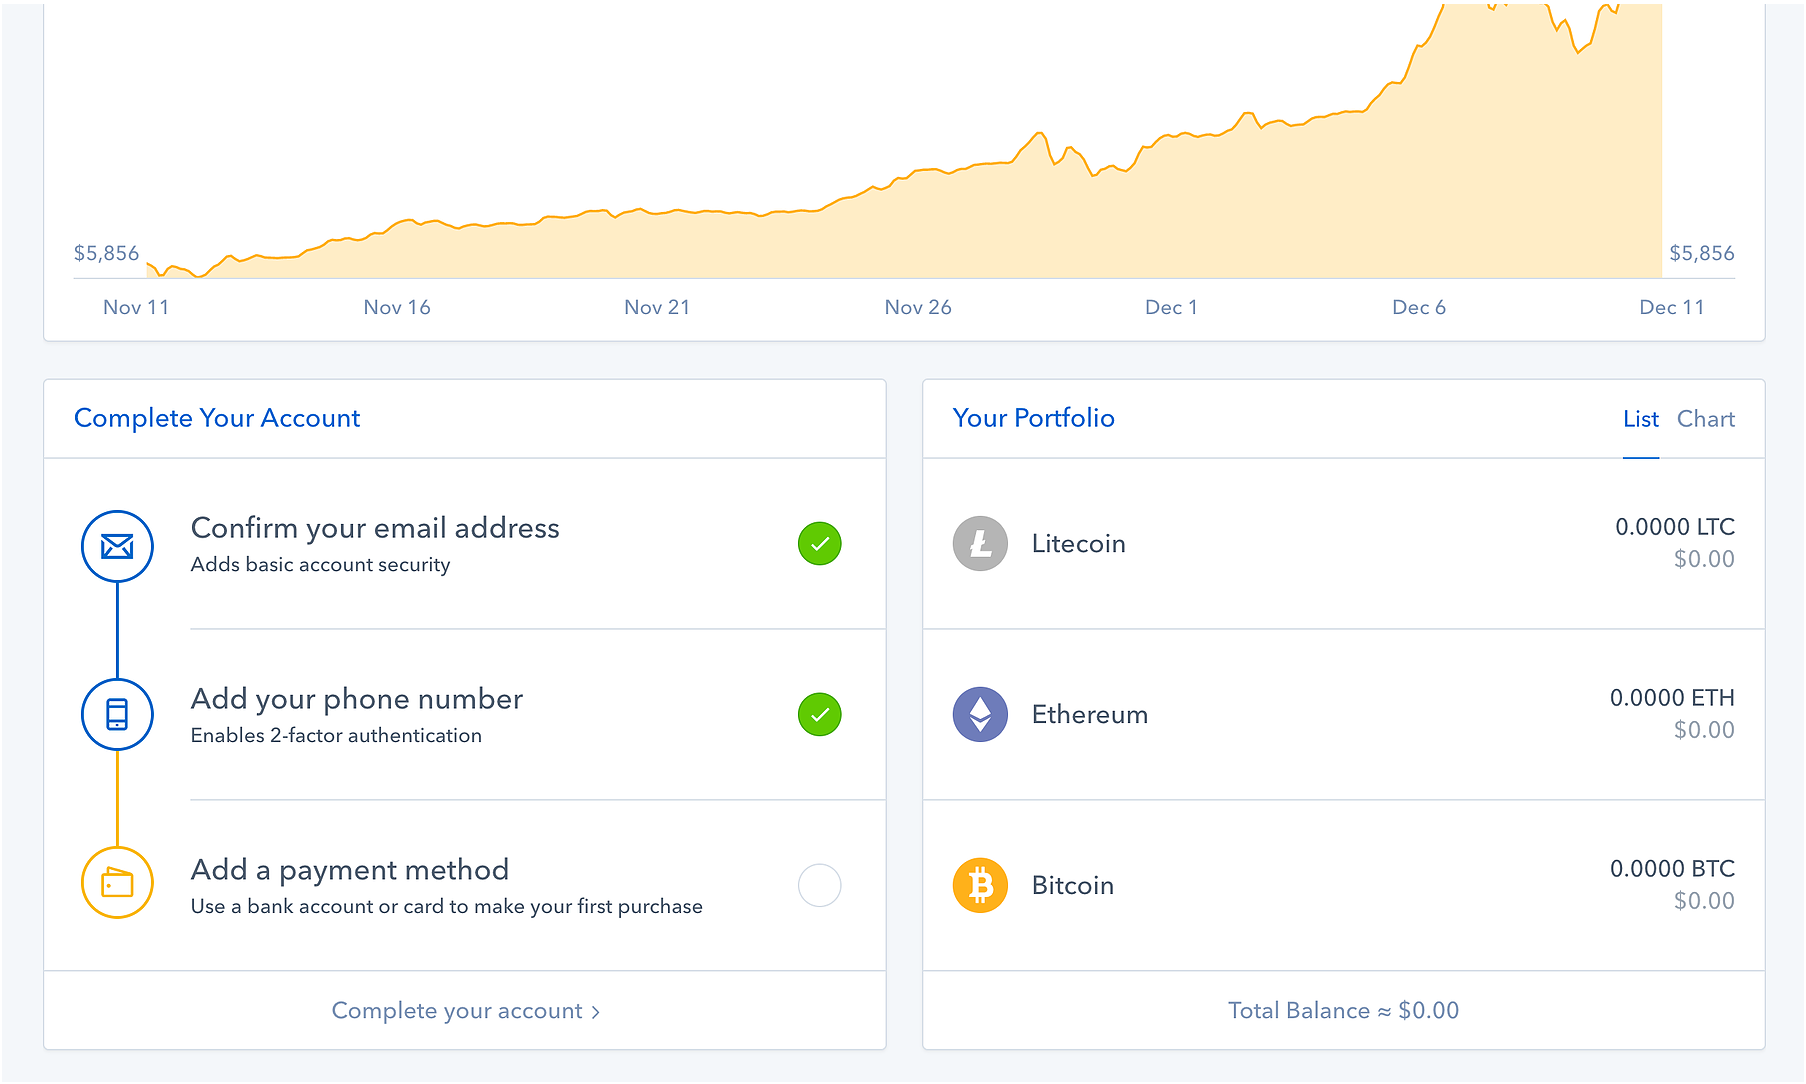Click the Dec 6 chart axis label

(x=1419, y=307)
